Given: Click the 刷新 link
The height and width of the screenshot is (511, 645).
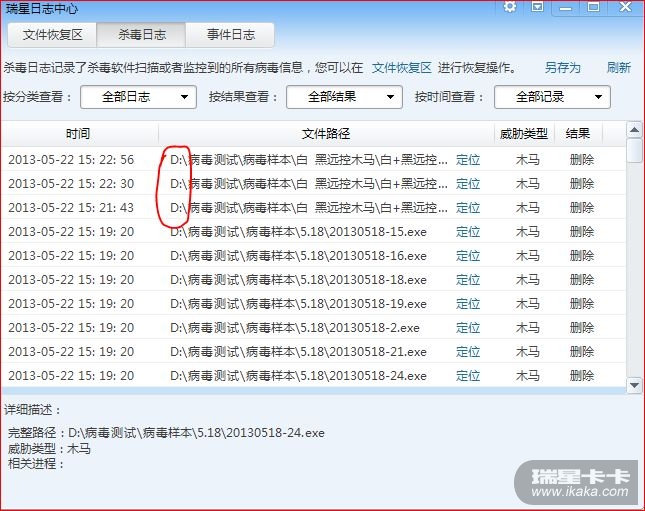Looking at the screenshot, I should [618, 68].
